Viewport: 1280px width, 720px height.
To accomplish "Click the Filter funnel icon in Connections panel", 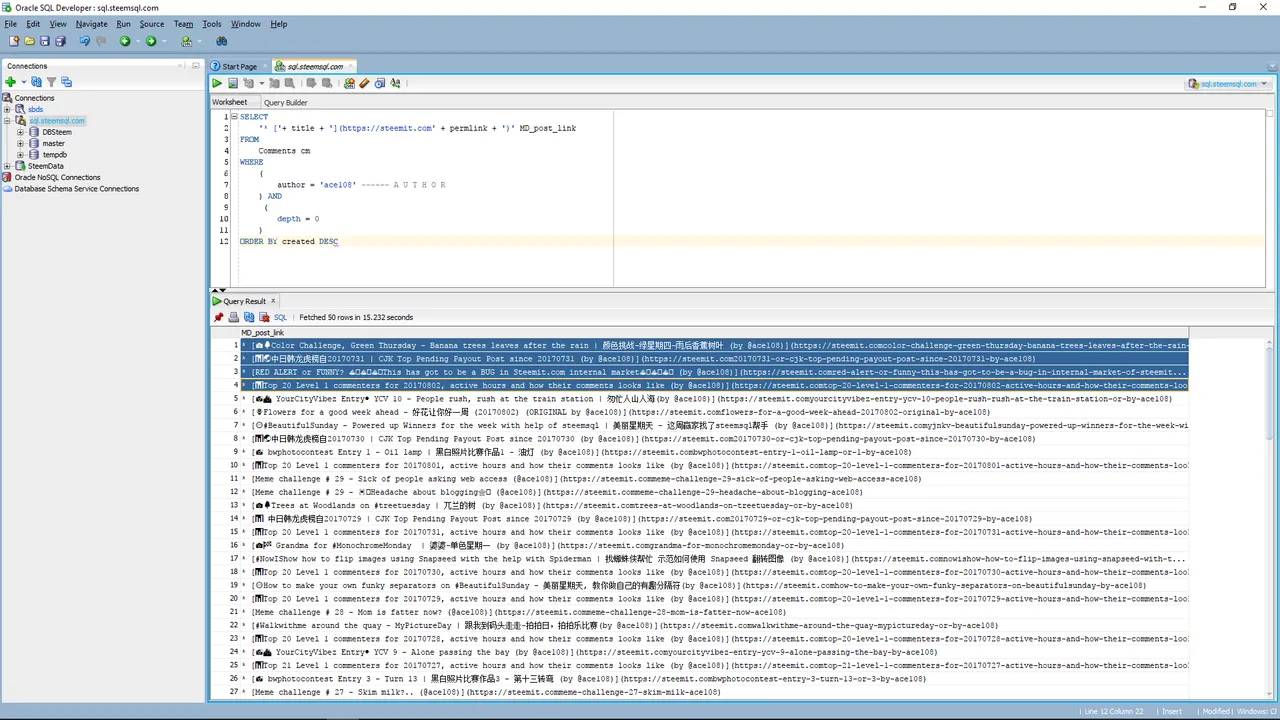I will [x=51, y=82].
